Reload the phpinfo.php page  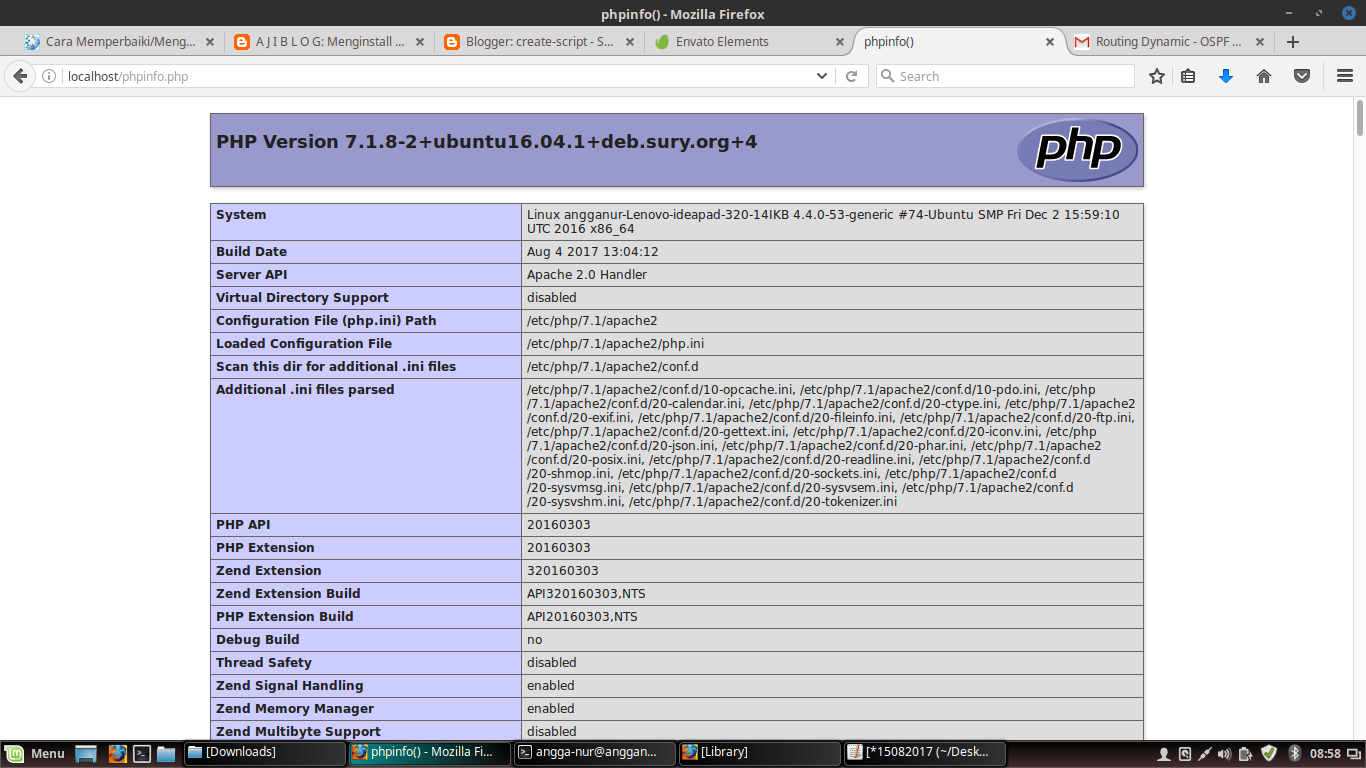(x=852, y=76)
